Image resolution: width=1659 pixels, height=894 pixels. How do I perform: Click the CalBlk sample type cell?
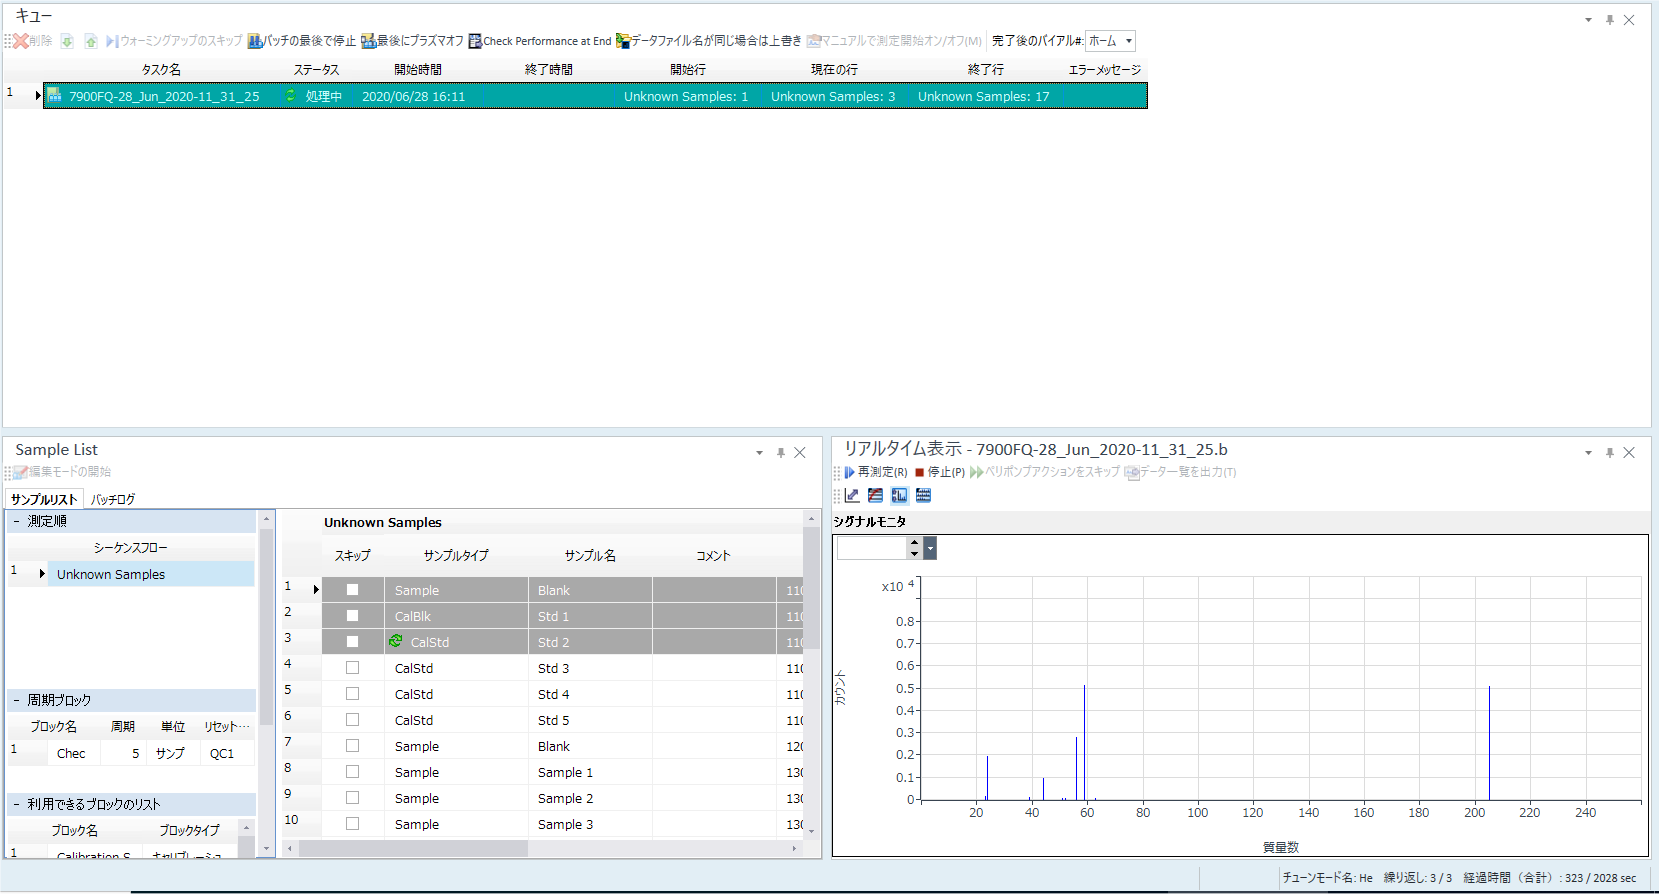456,616
